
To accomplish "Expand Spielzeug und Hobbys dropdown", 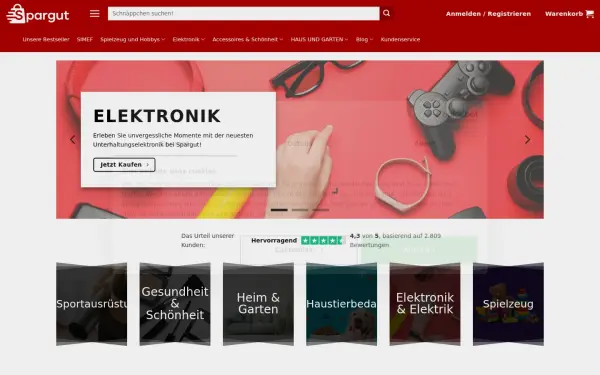I will pos(132,39).
